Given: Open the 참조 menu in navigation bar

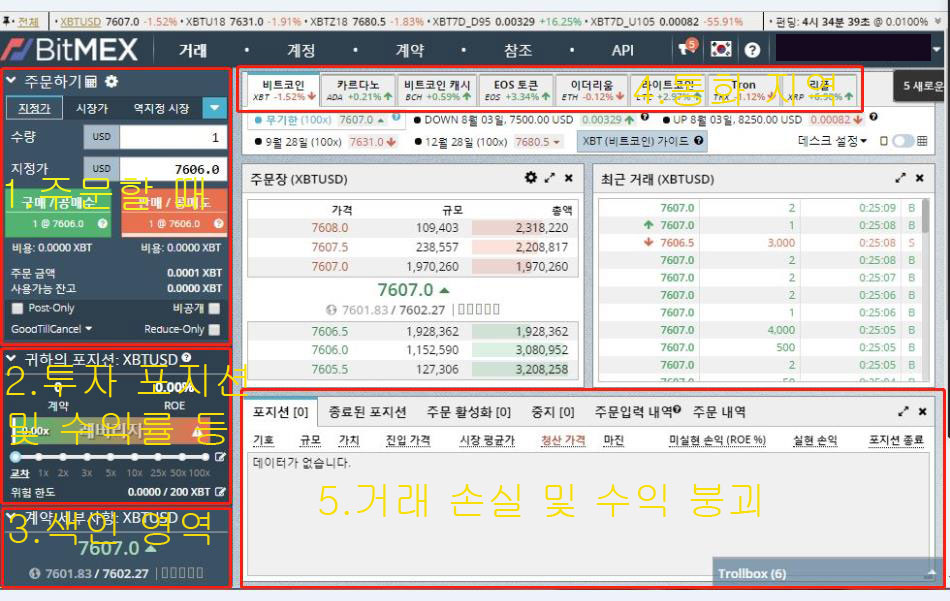Looking at the screenshot, I should pyautogui.click(x=518, y=50).
